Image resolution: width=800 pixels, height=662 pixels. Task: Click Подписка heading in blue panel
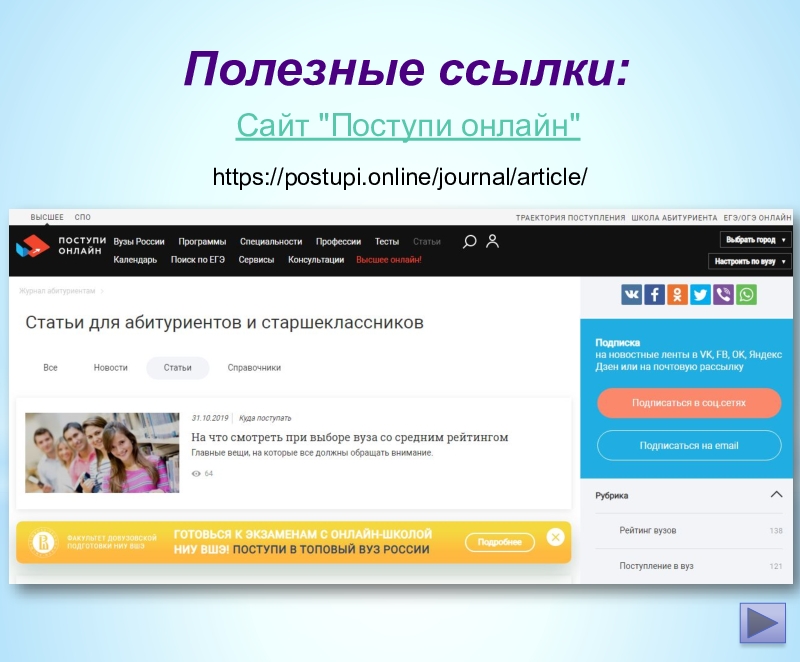click(x=617, y=343)
